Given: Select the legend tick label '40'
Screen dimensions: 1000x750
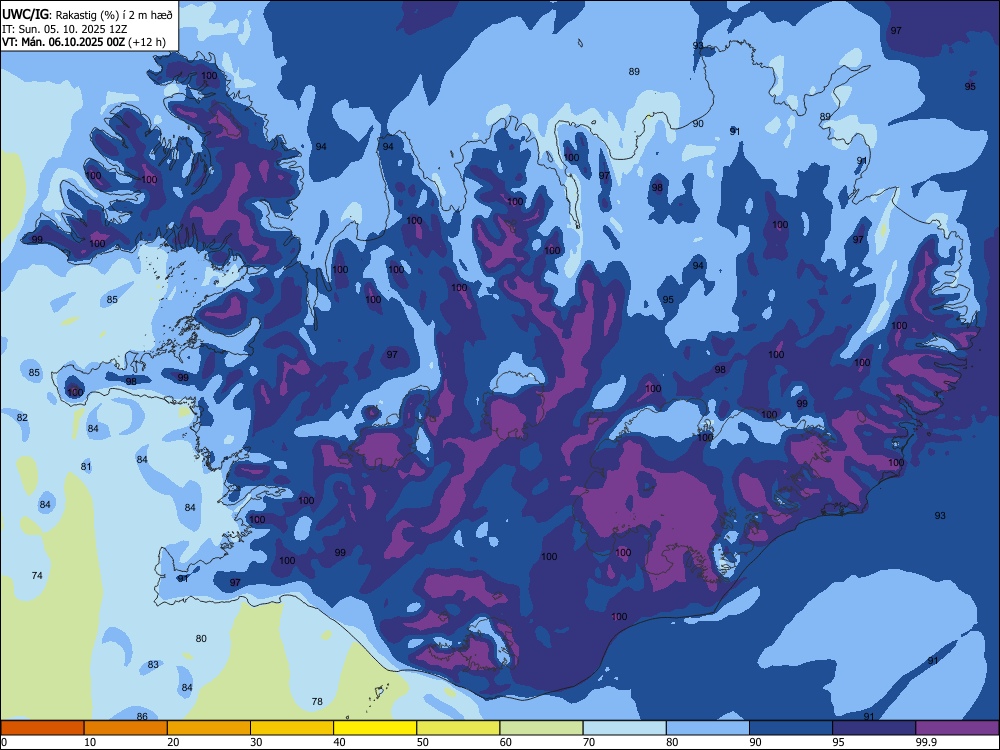Looking at the screenshot, I should (x=340, y=742).
